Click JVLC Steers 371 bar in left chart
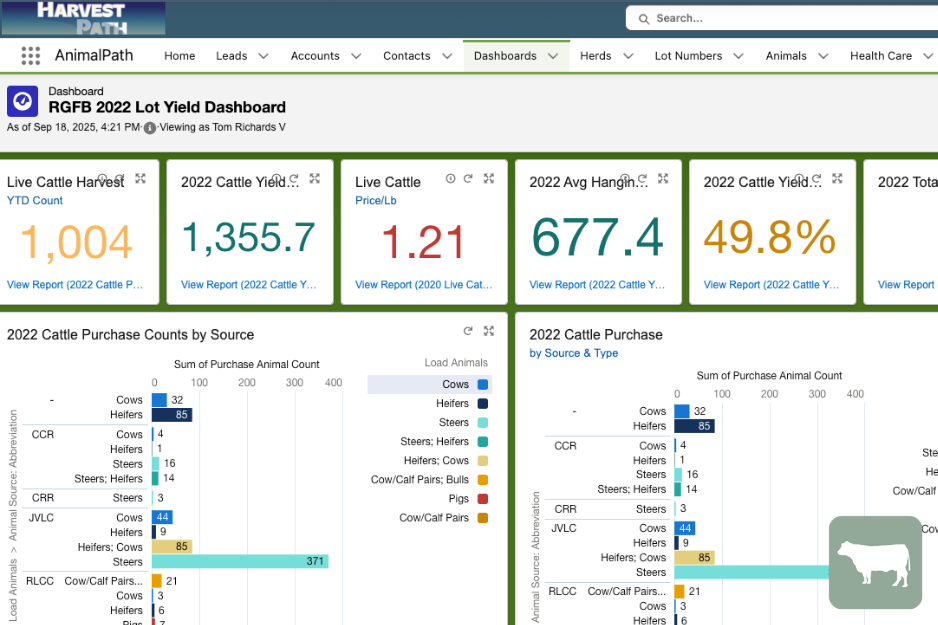The height and width of the screenshot is (625, 938). pos(240,562)
